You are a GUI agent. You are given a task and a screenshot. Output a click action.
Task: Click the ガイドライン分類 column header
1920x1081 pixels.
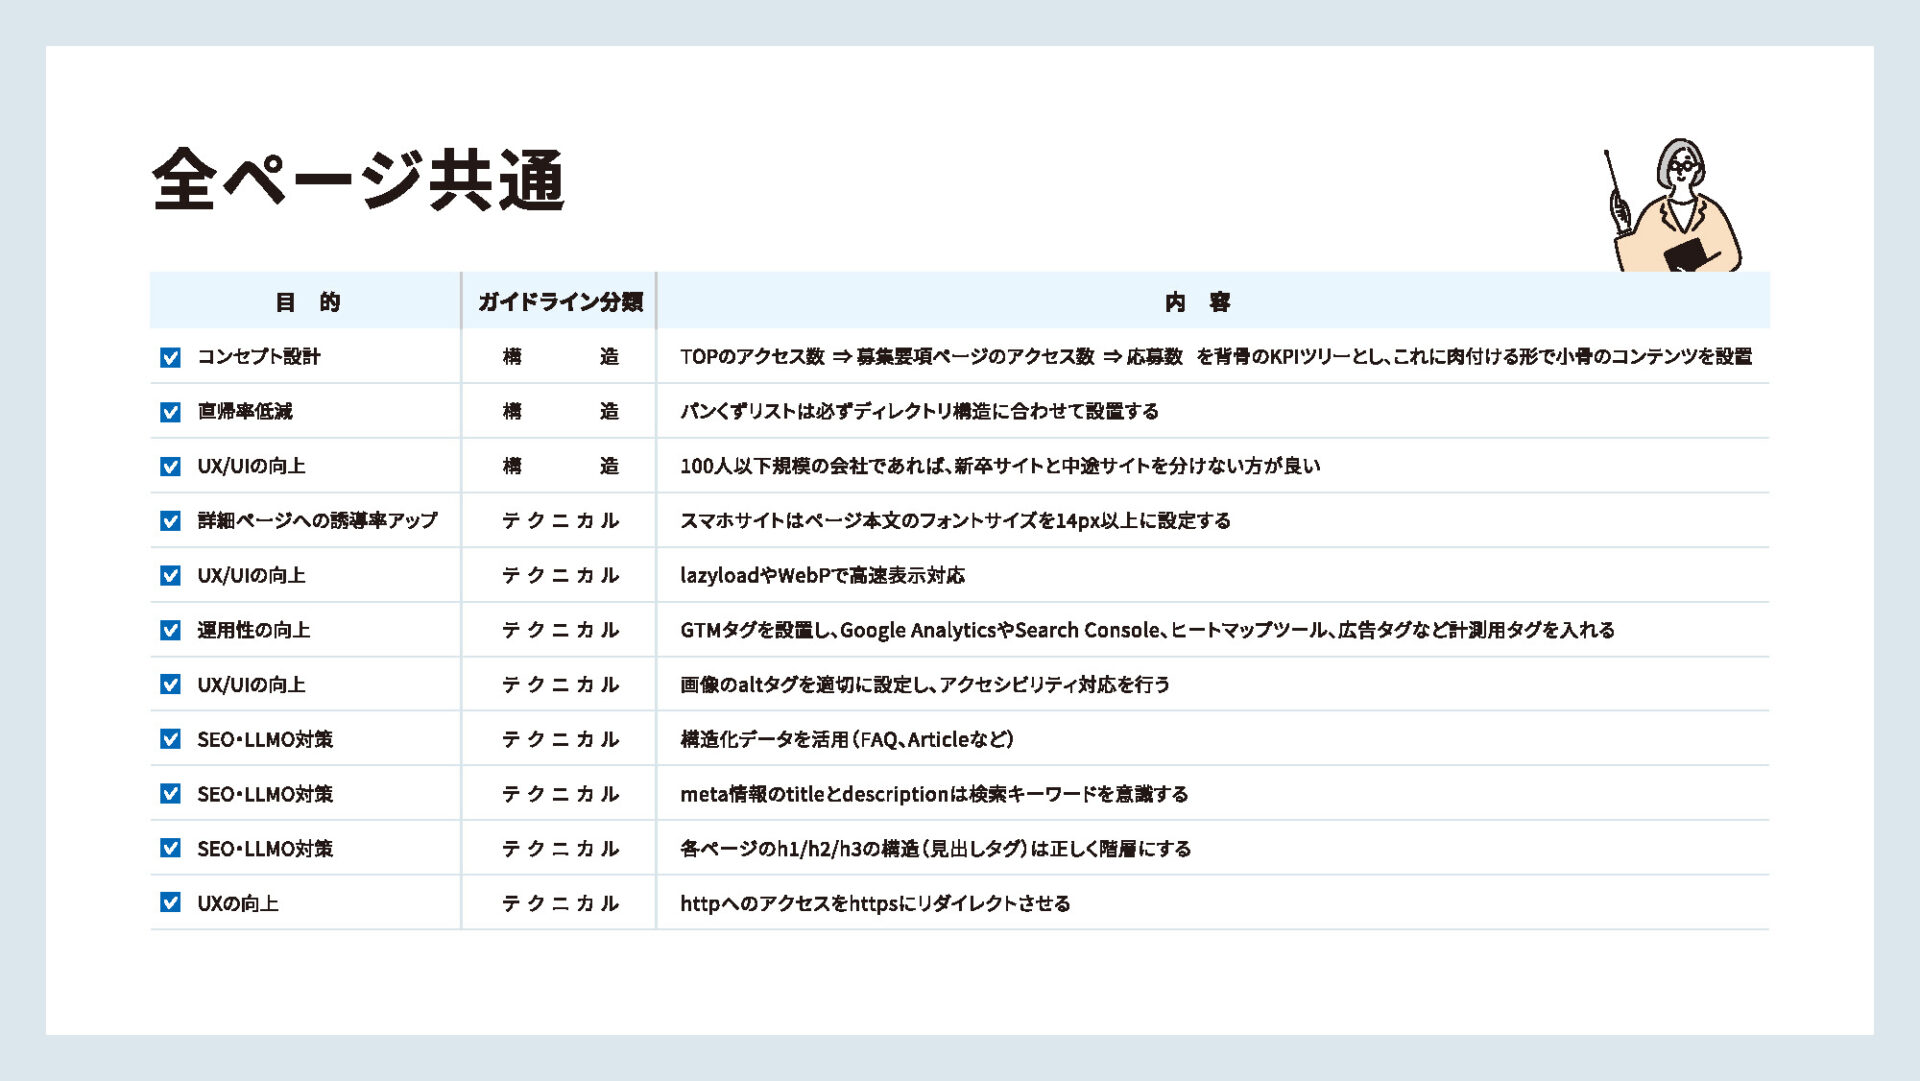pyautogui.click(x=560, y=302)
